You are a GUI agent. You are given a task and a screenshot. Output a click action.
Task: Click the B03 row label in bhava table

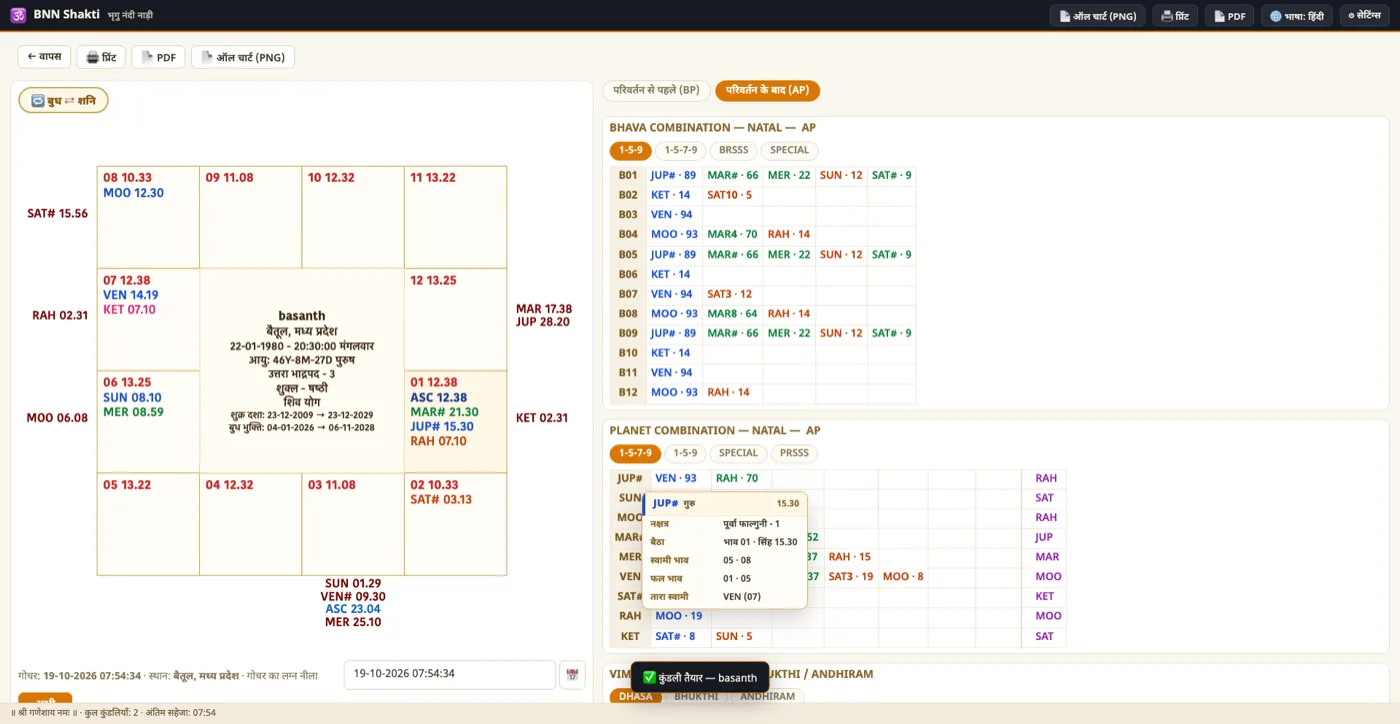628,215
